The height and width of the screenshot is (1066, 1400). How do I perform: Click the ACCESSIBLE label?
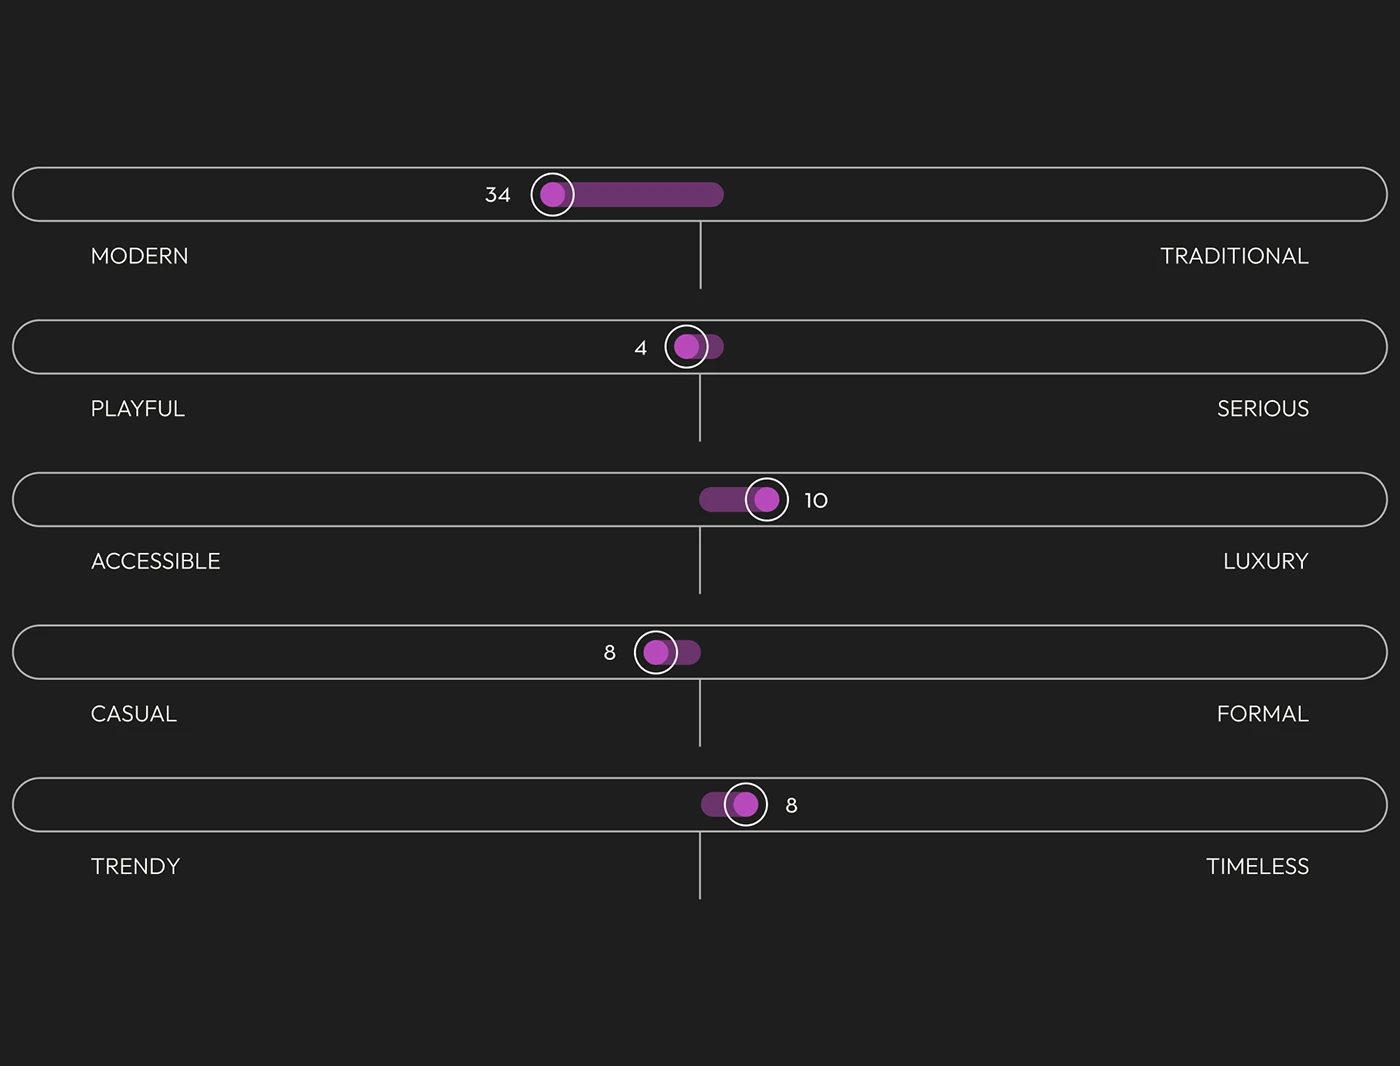(155, 561)
